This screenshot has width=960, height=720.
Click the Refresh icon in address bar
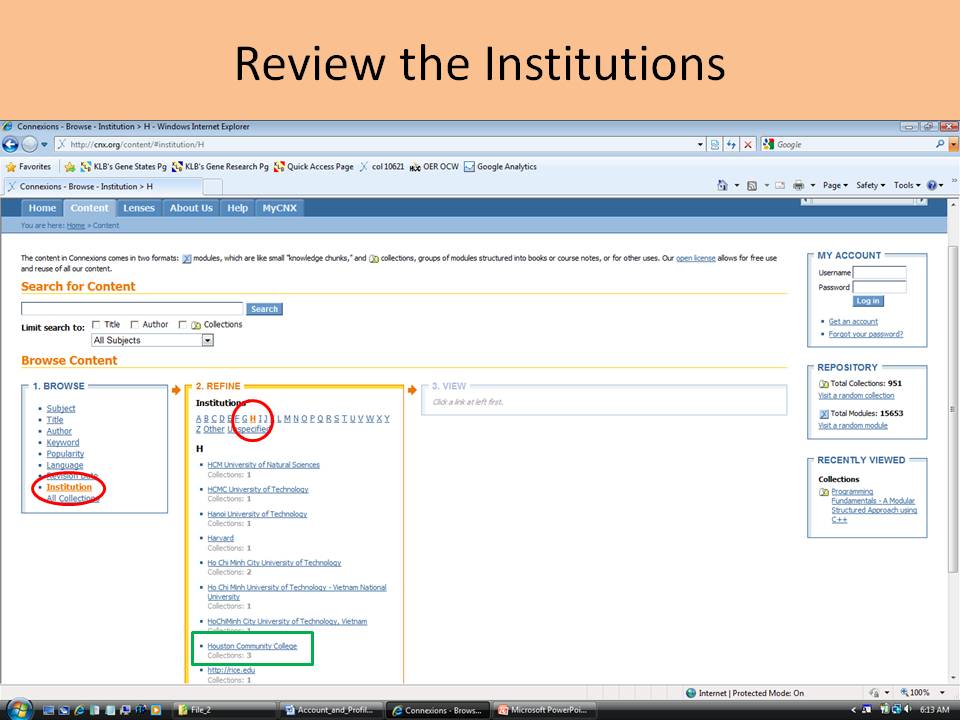(x=731, y=144)
